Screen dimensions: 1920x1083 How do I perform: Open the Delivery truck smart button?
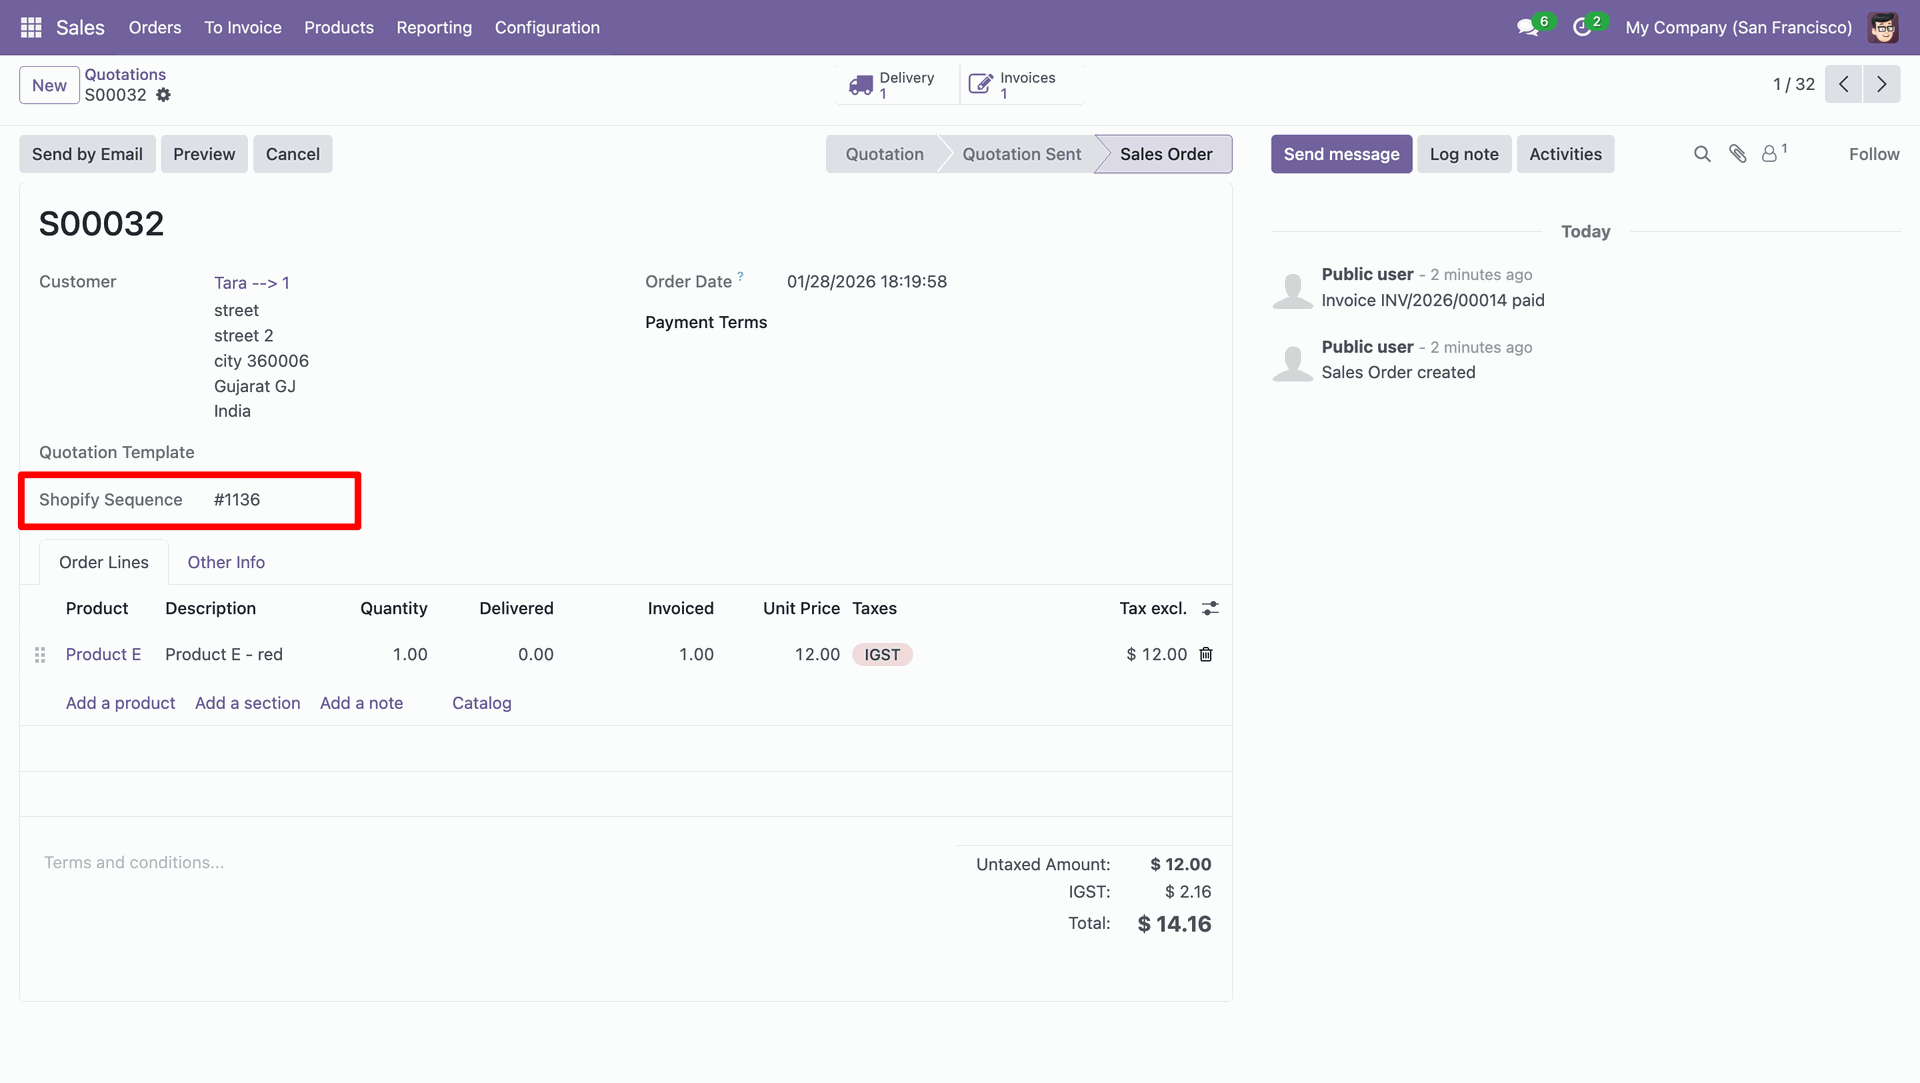click(894, 85)
